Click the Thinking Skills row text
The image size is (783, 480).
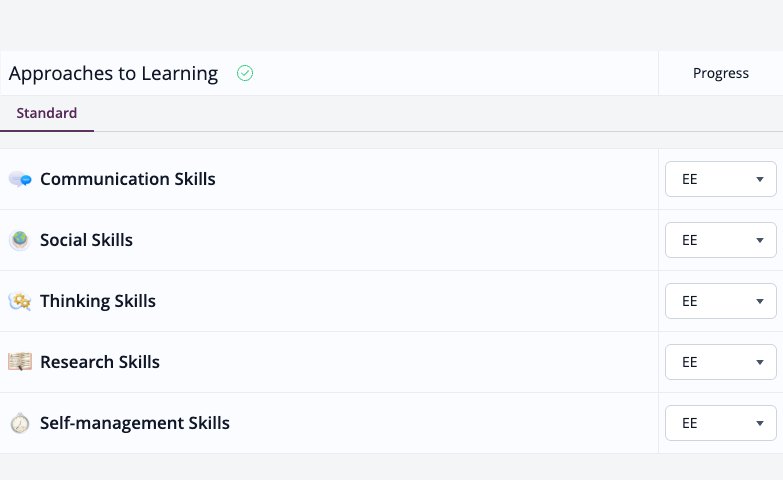coord(98,301)
